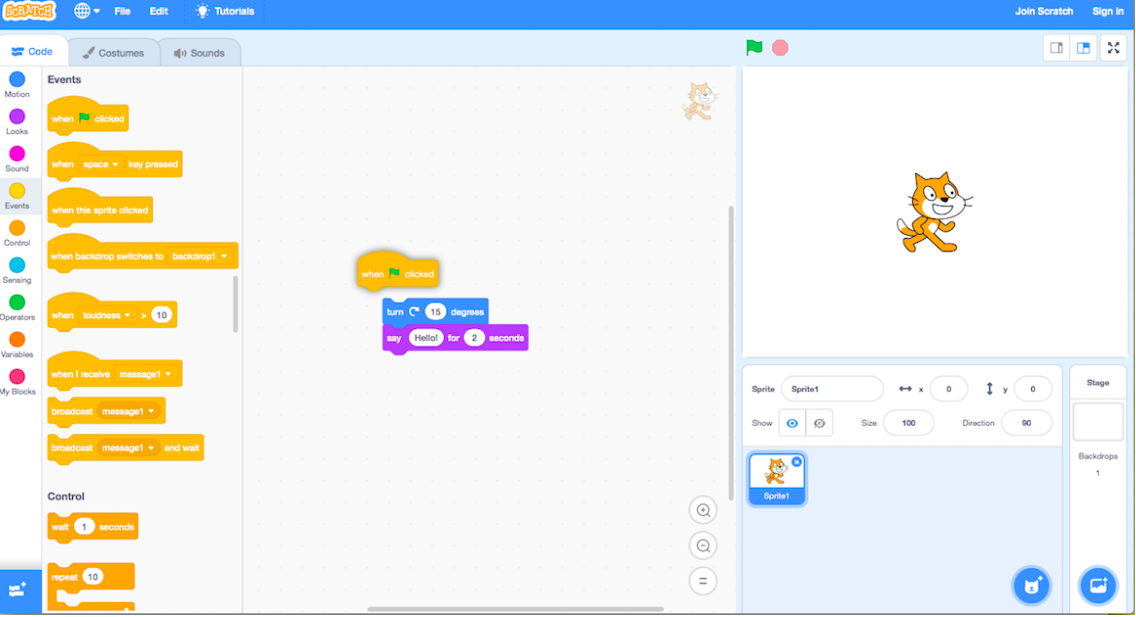Click the 15 degrees value in turn block
Viewport: 1136px width, 617px height.
pos(435,312)
